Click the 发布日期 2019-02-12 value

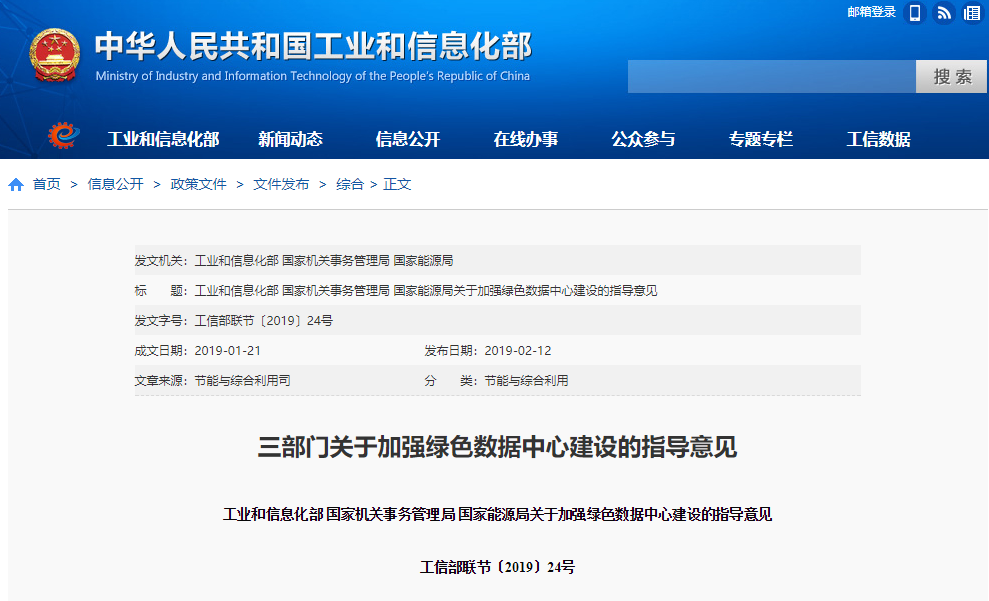(518, 351)
